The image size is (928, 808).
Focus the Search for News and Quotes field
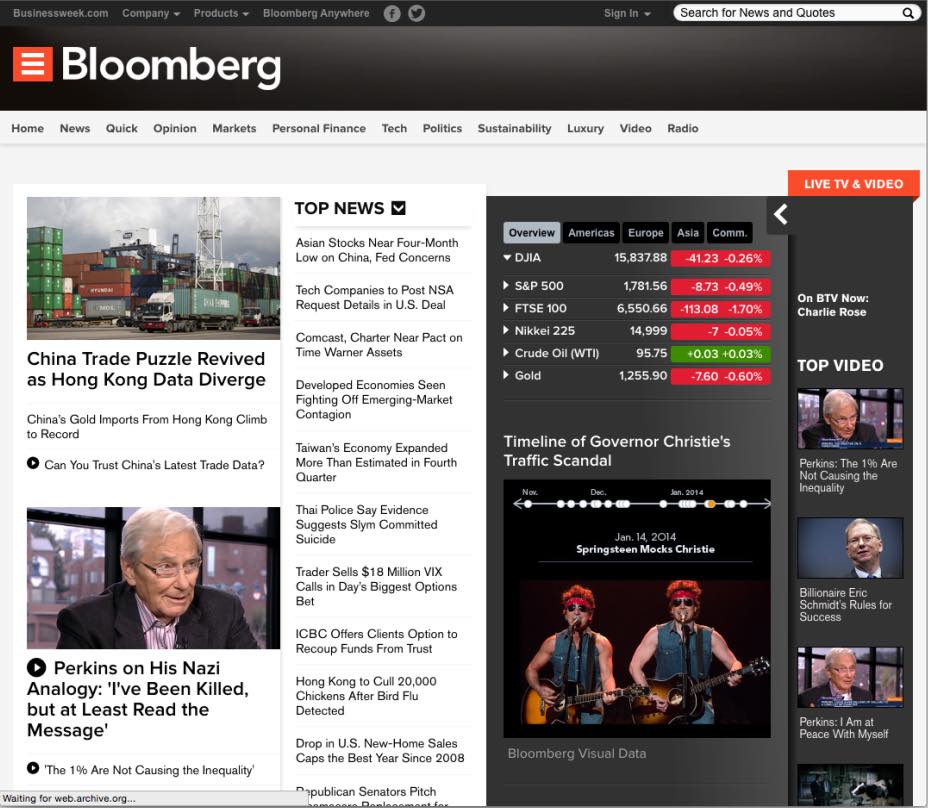tap(788, 13)
